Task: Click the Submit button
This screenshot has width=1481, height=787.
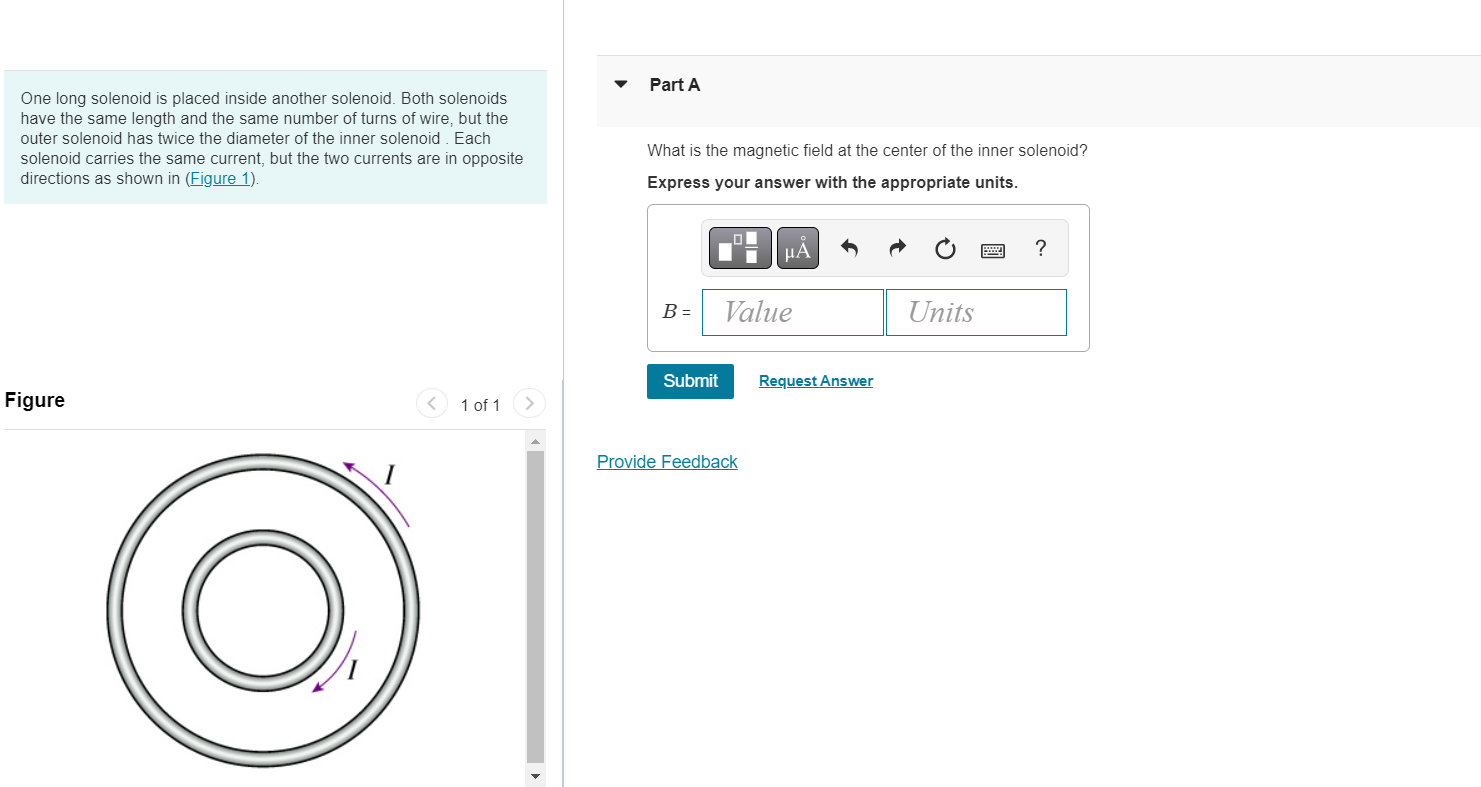Action: 690,381
